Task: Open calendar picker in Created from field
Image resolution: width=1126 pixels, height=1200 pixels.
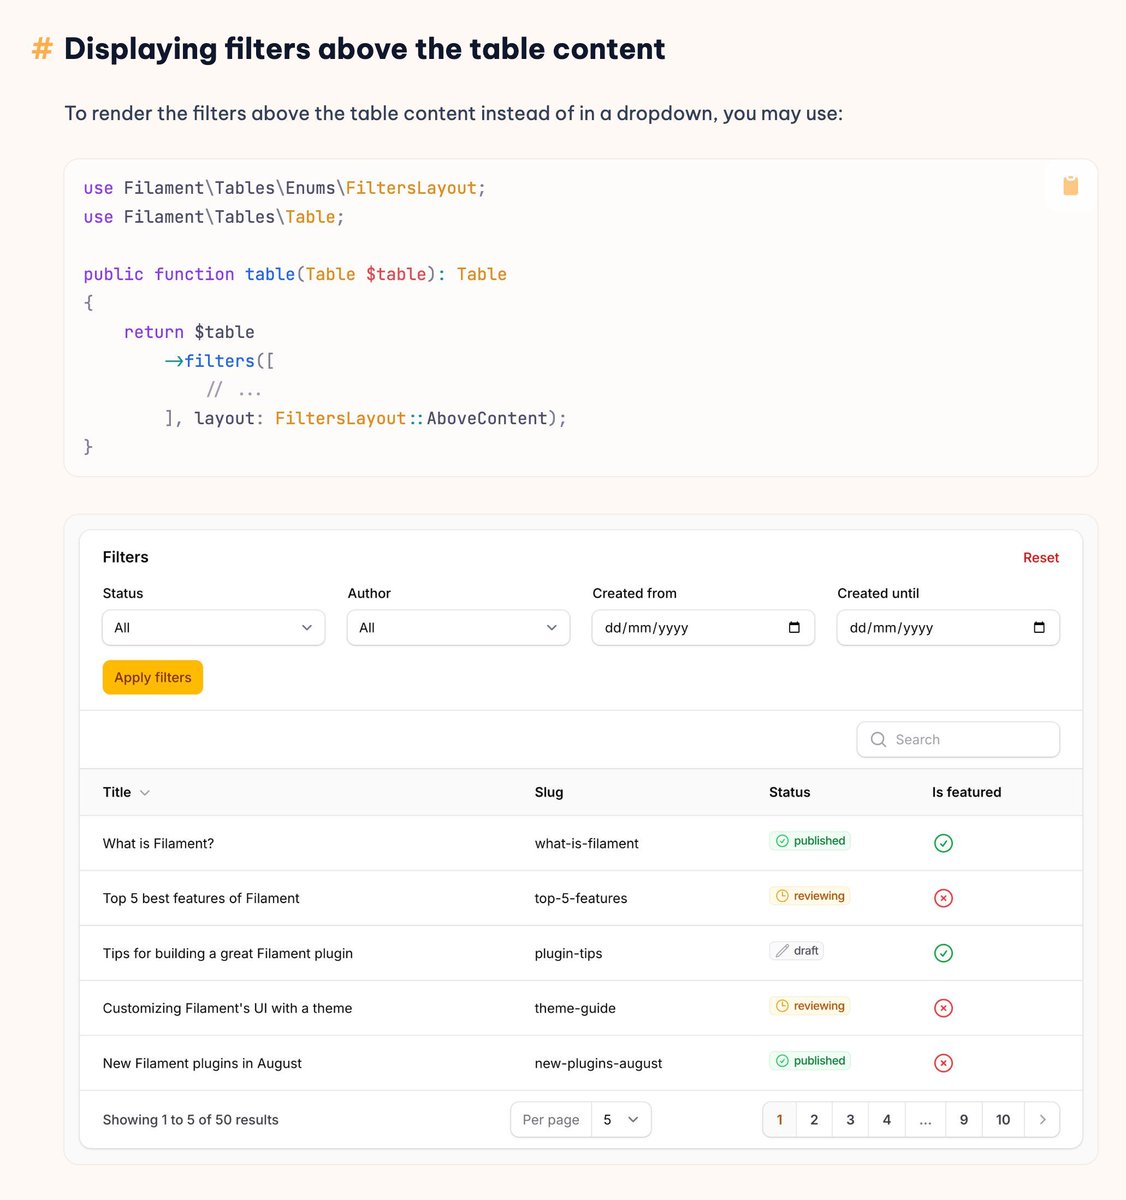Action: click(x=794, y=628)
